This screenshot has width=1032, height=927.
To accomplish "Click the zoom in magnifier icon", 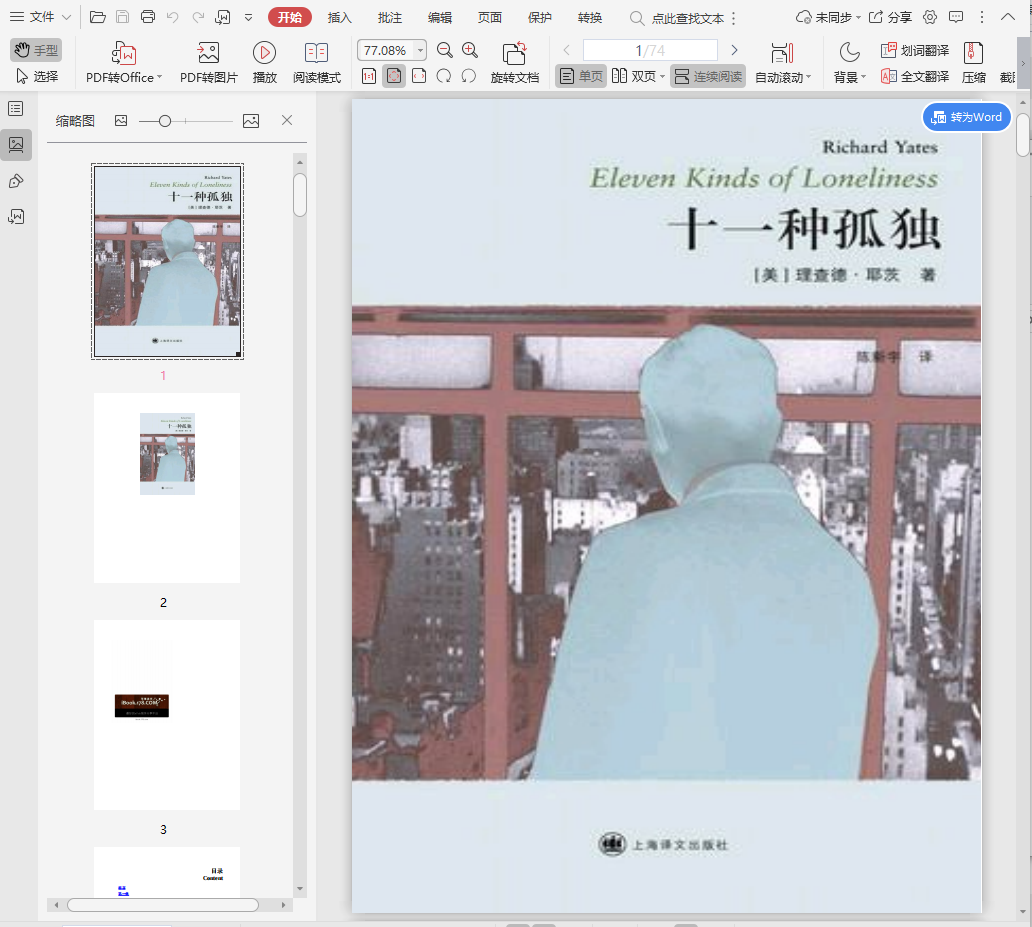I will pos(470,51).
